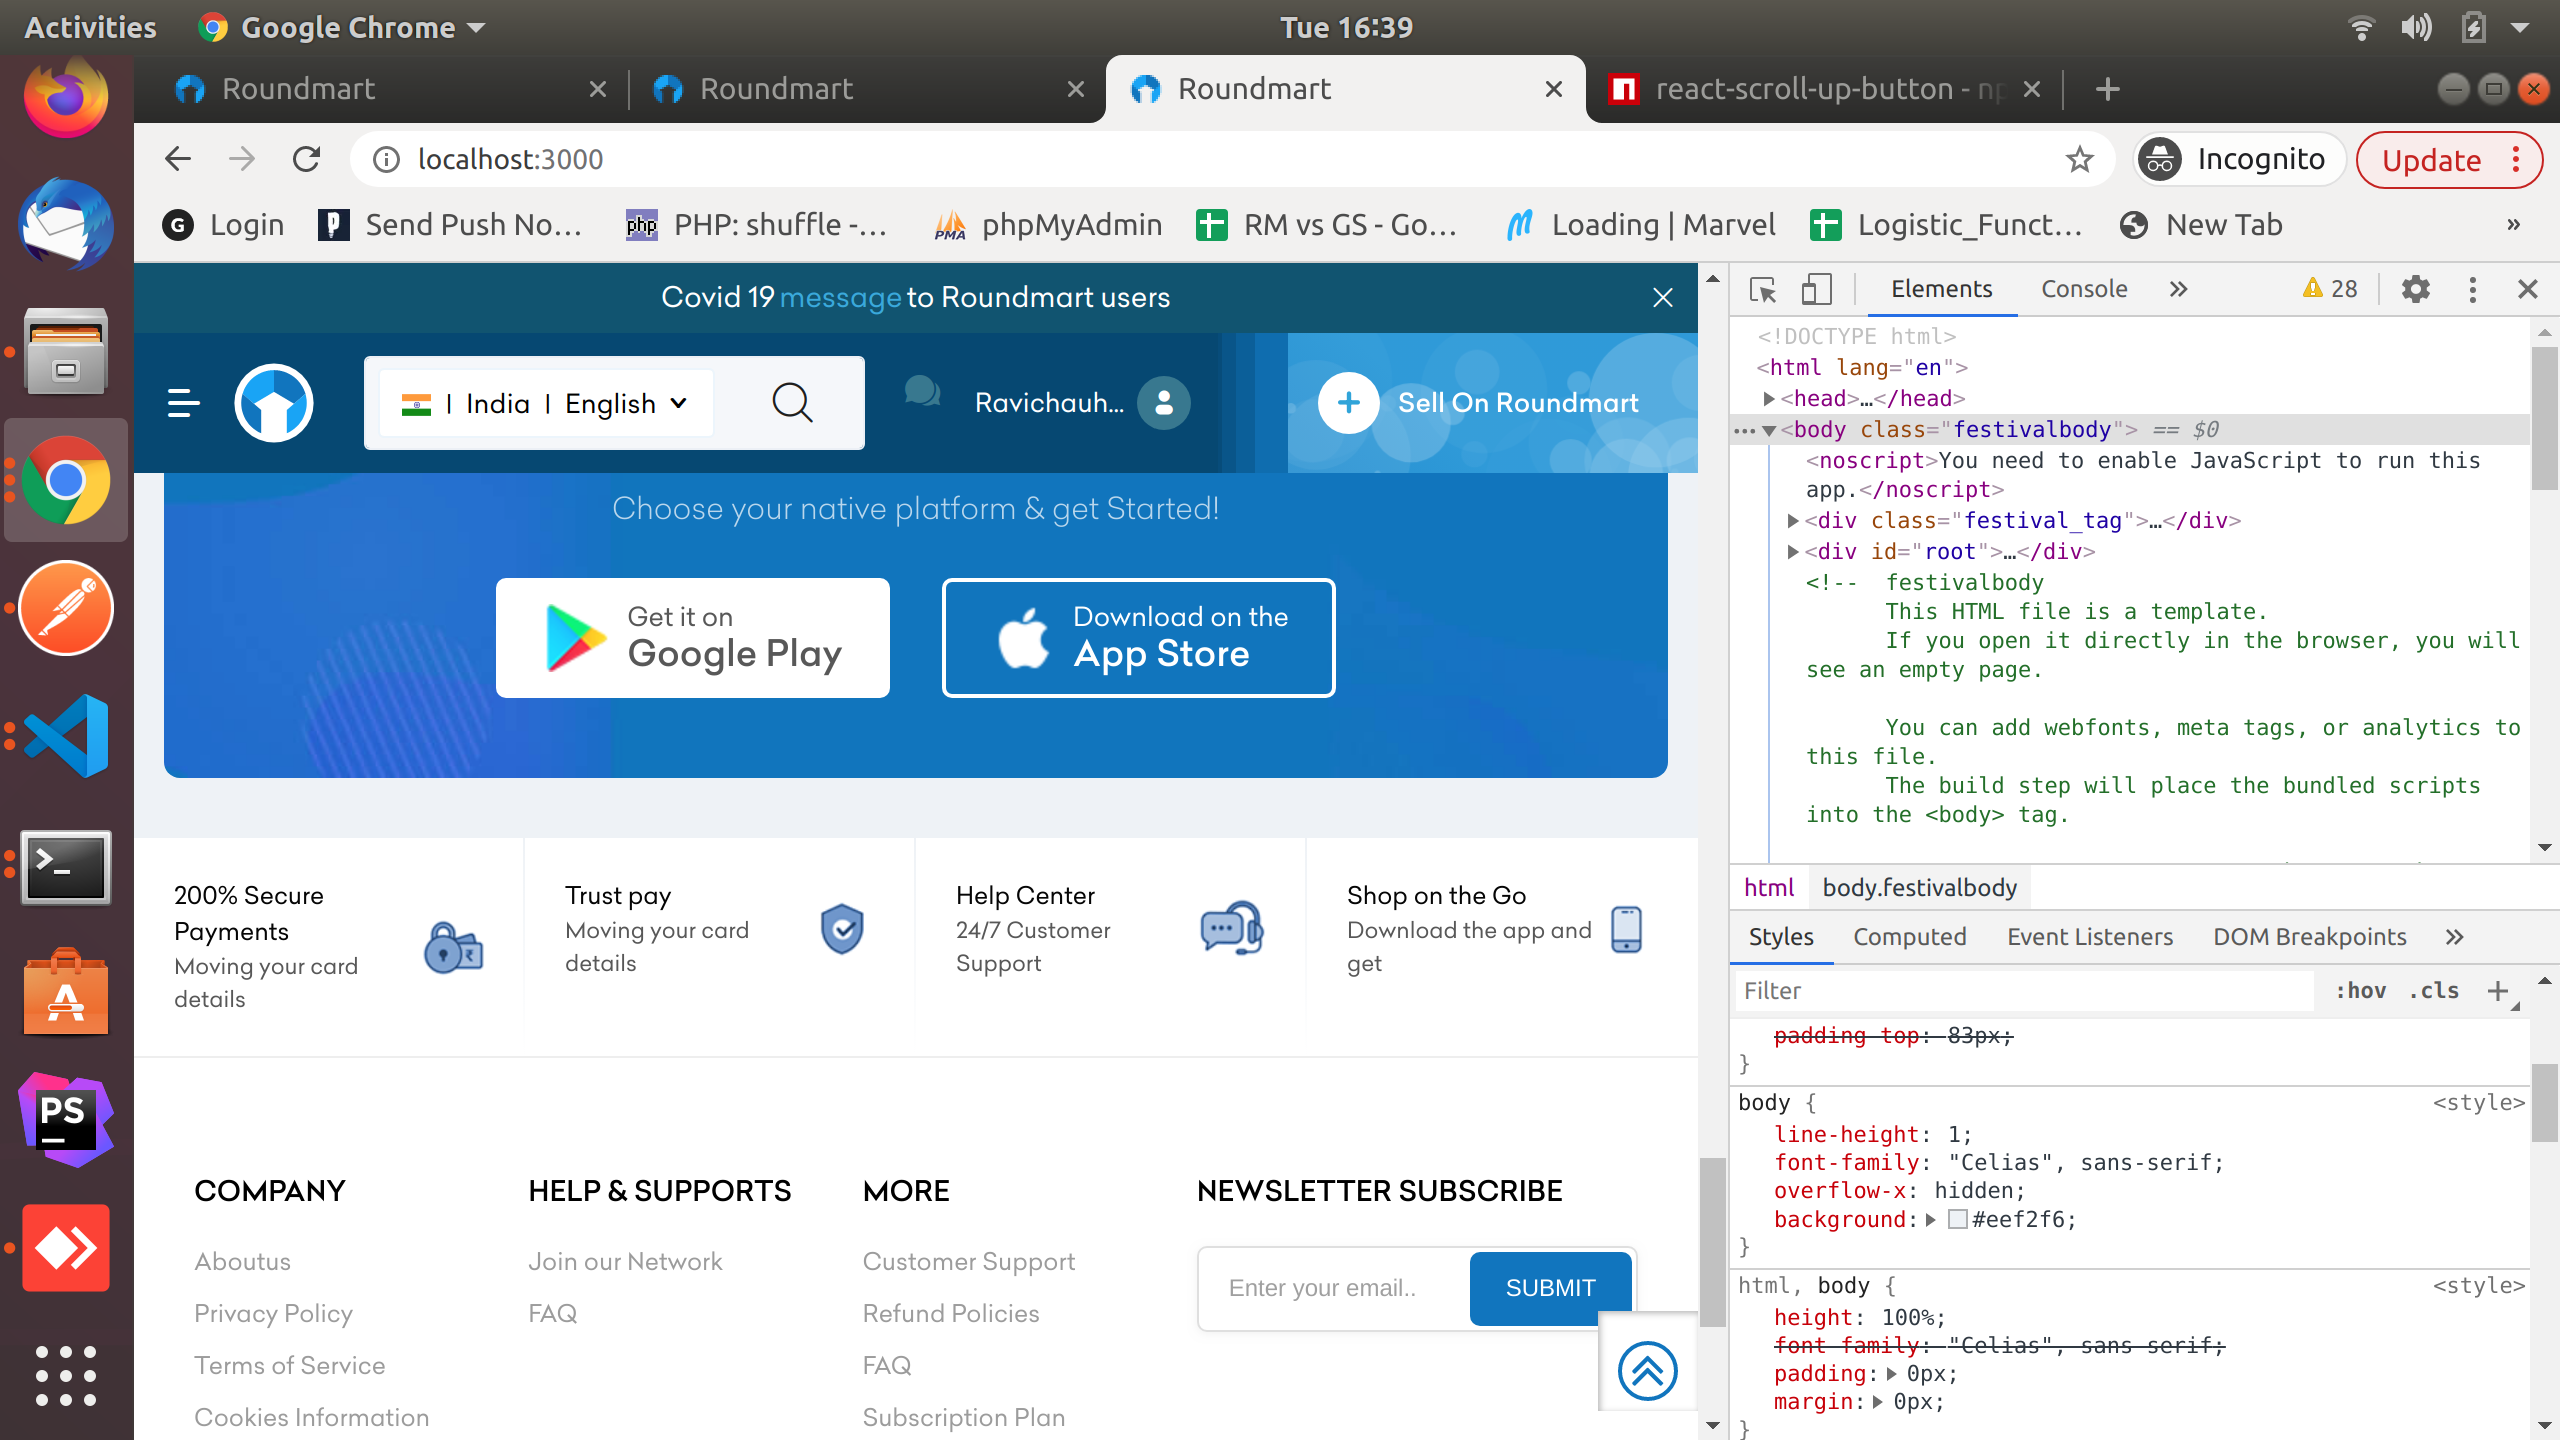Screen dimensions: 2560x1440
Task: Switch to the Computed tab
Action: pos(1910,937)
